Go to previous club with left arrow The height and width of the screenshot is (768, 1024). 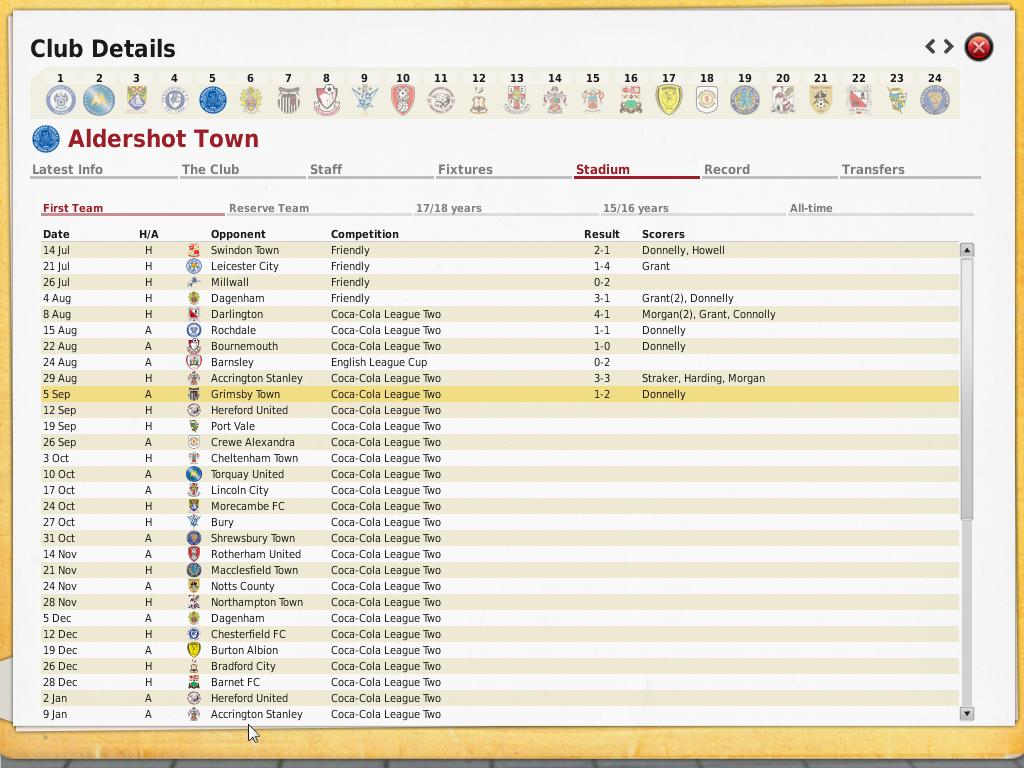pyautogui.click(x=931, y=46)
